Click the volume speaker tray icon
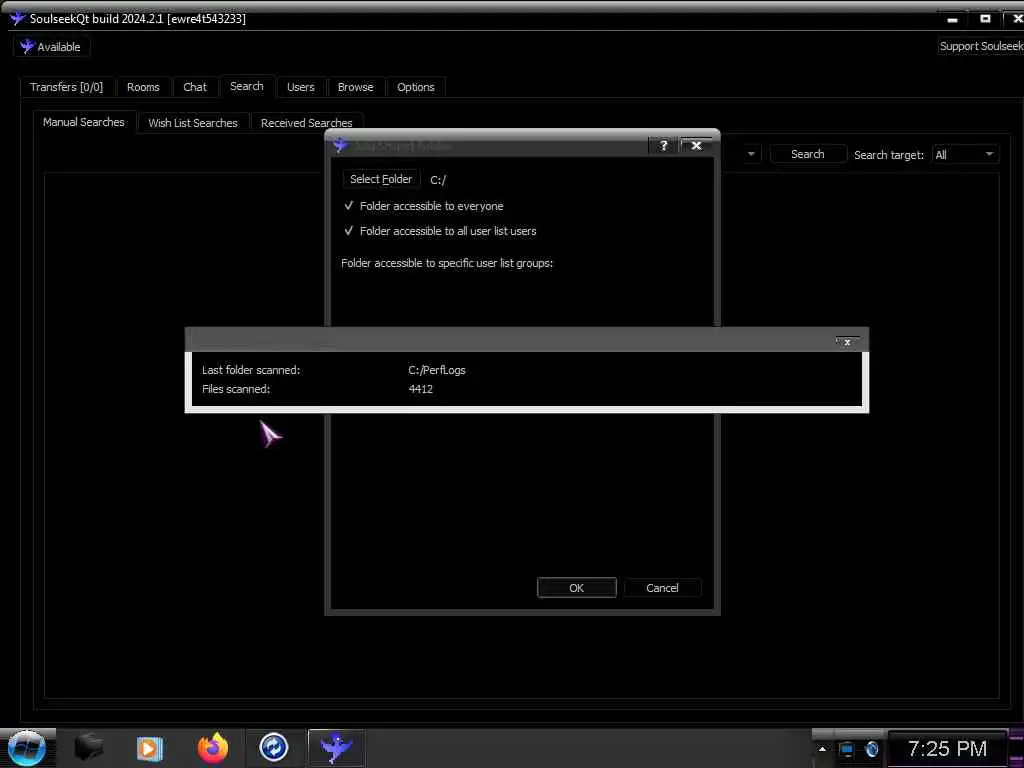The width and height of the screenshot is (1024, 768). (872, 749)
